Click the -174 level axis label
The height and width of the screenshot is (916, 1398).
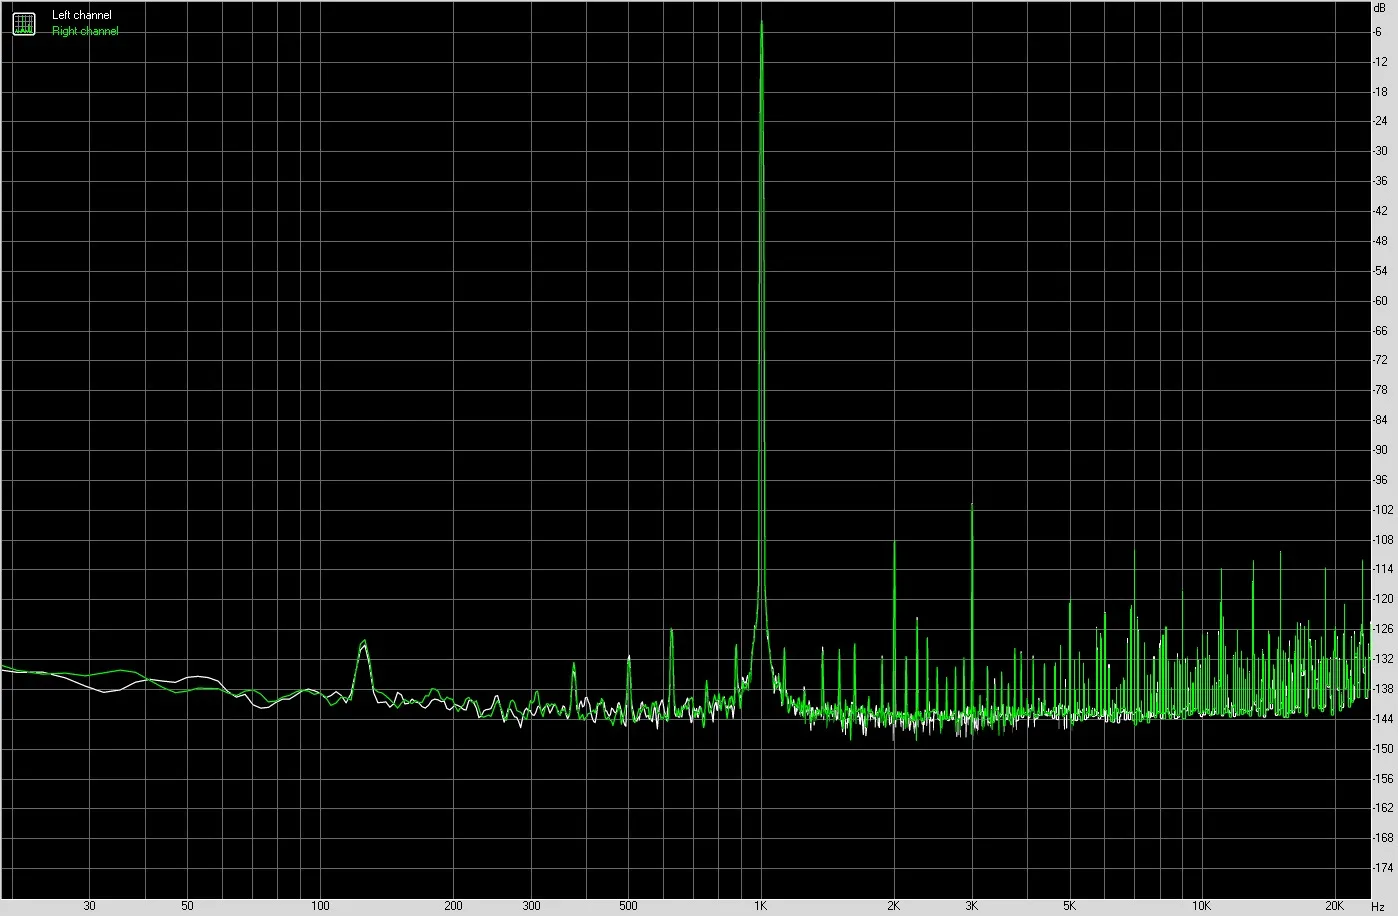click(x=1384, y=868)
